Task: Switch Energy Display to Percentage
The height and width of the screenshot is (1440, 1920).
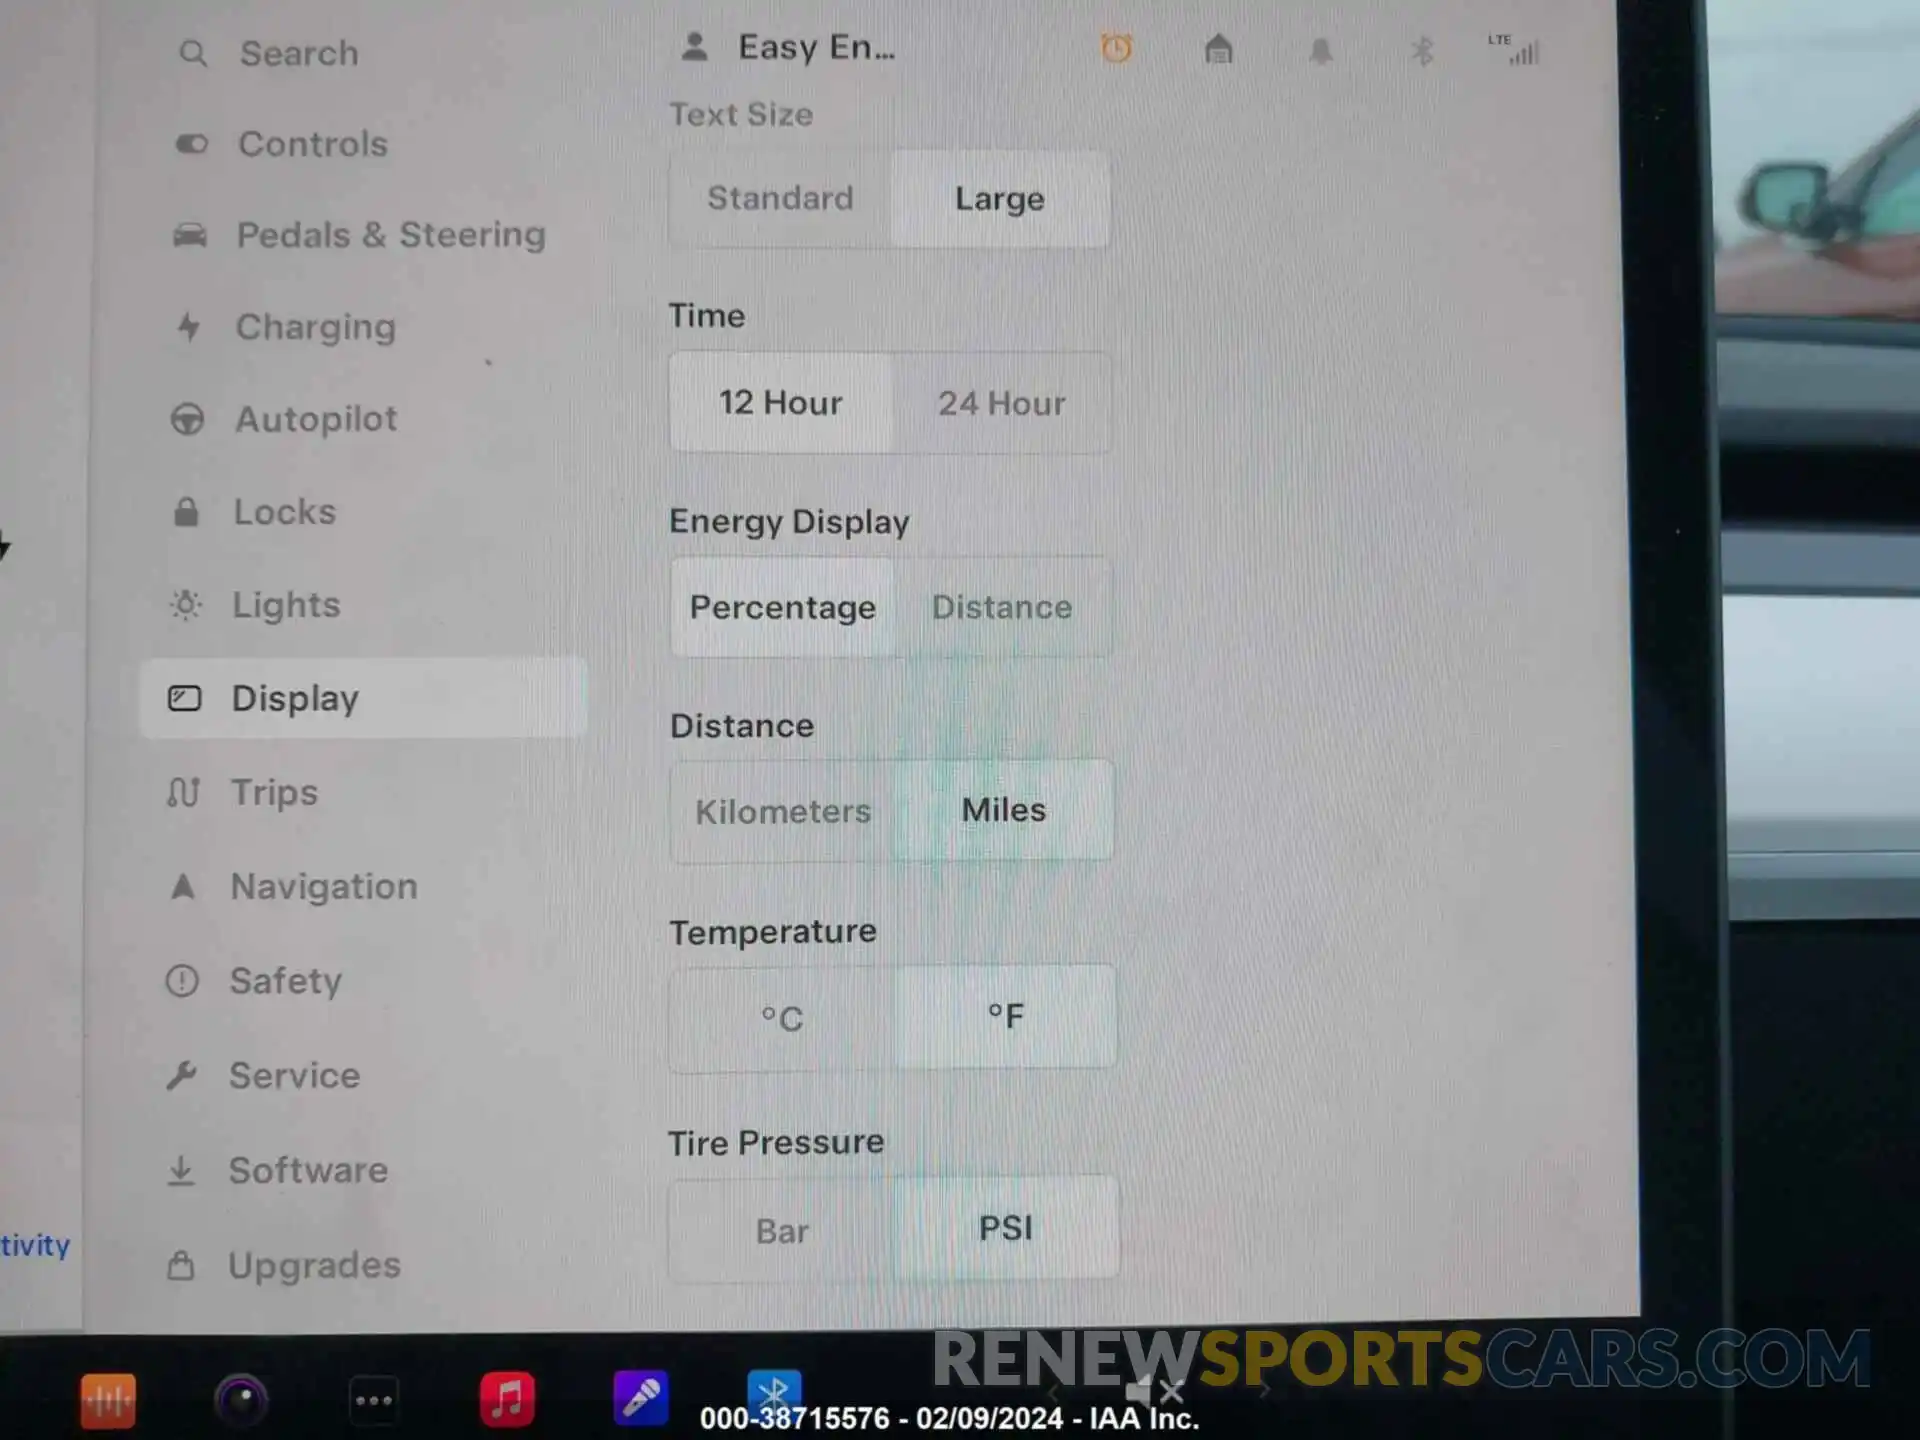Action: [782, 607]
